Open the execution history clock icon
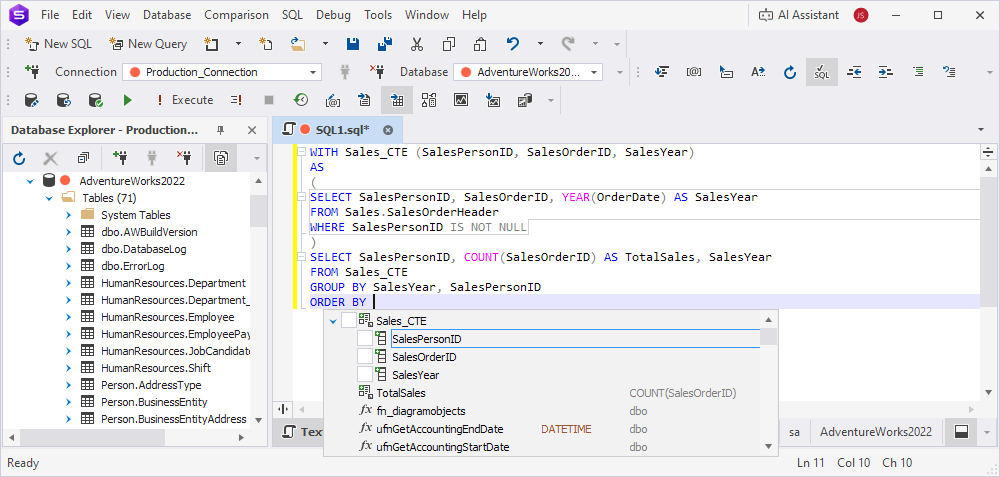Screen dimensions: 1000x477 (300, 100)
